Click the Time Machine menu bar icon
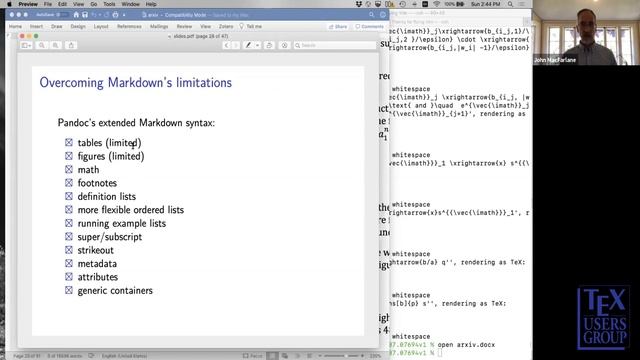640x360 pixels. click(x=402, y=4)
